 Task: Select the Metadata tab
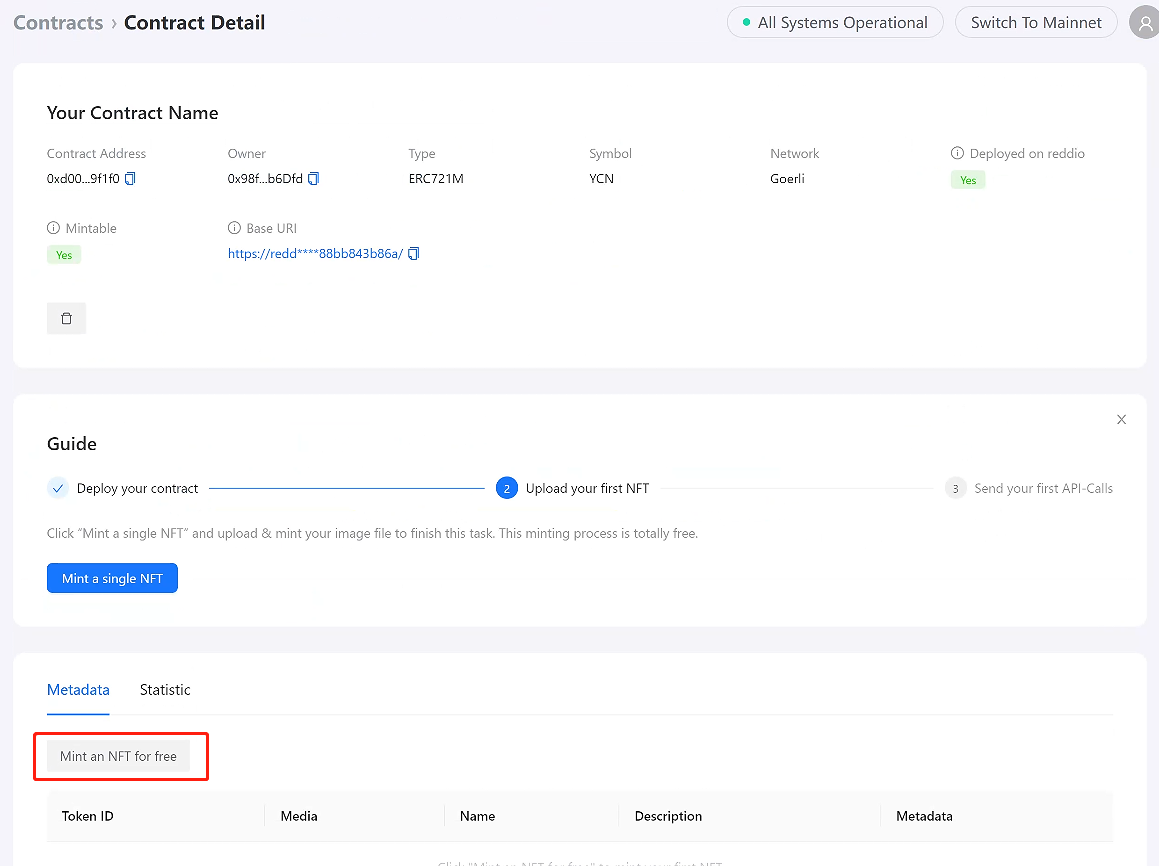[x=78, y=690]
